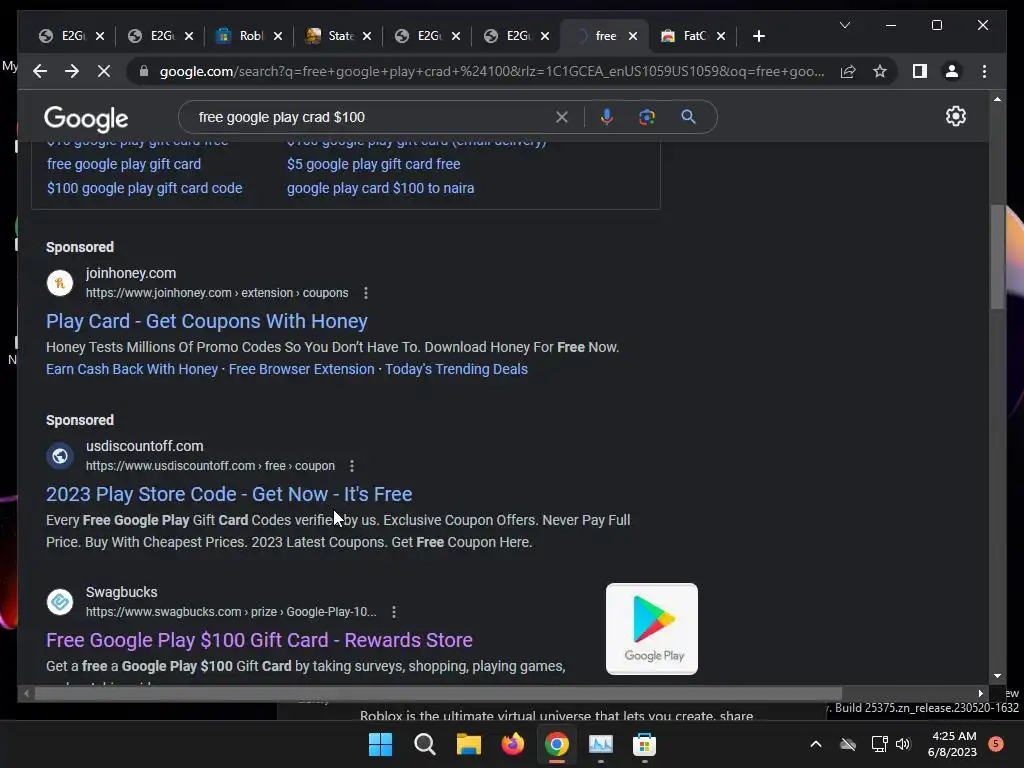
Task: Open the Chrome profile icon
Action: (952, 71)
